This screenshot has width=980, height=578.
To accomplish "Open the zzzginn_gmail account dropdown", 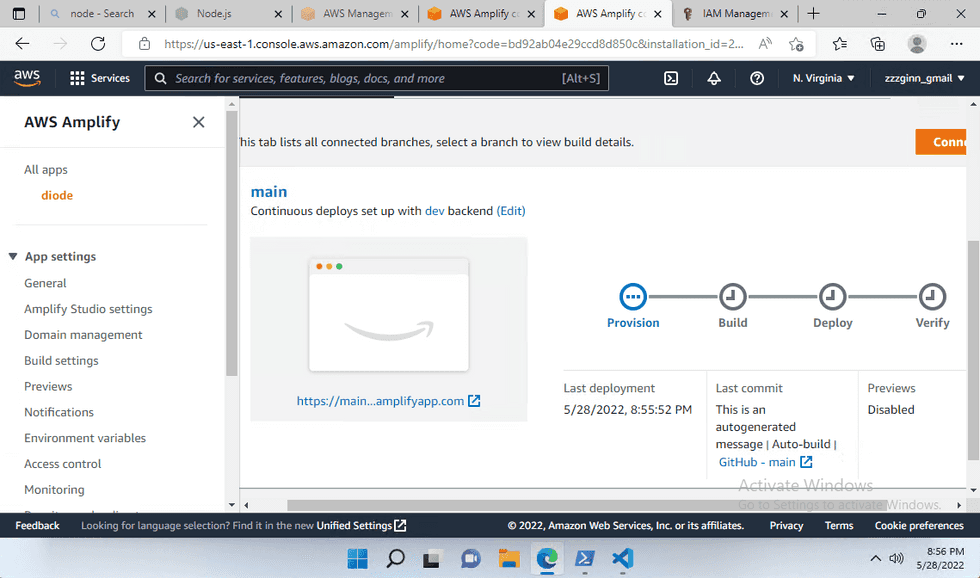I will (x=924, y=78).
